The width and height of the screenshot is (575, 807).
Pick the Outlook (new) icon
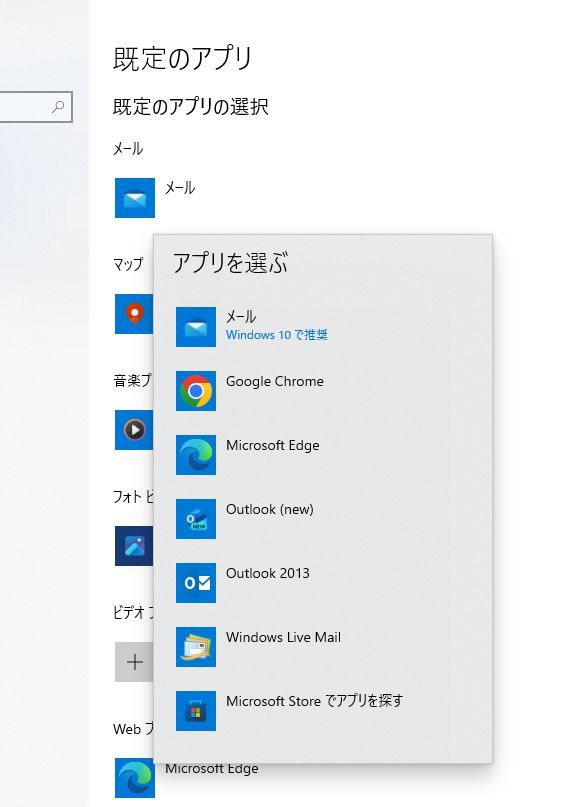point(196,519)
